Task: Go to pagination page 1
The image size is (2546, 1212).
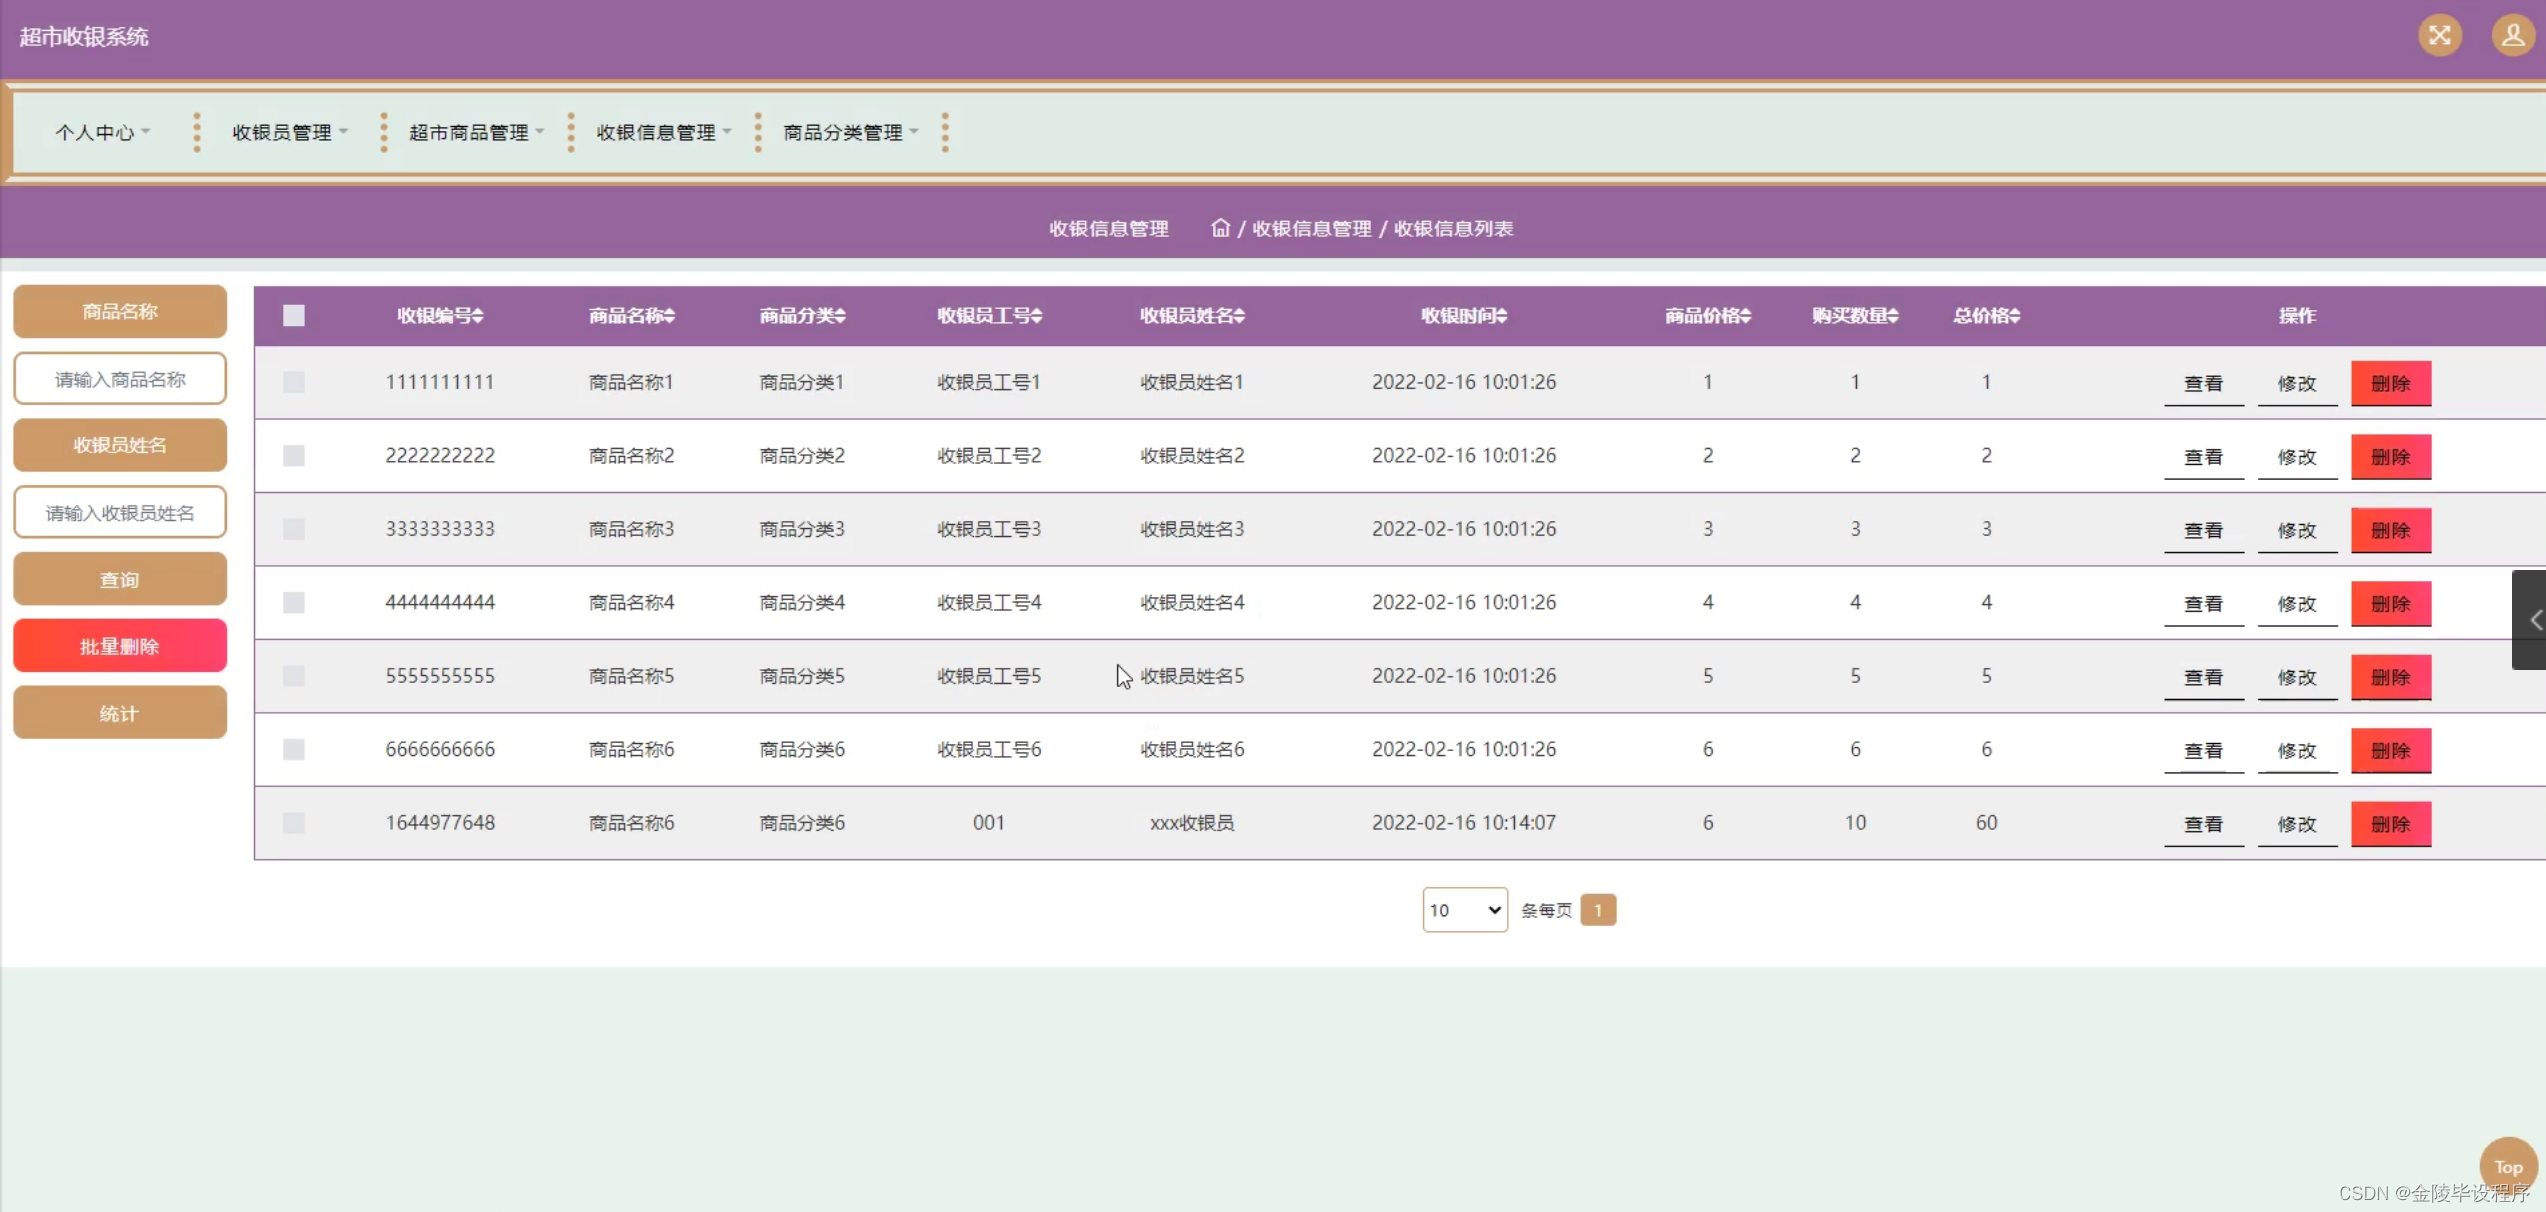Action: (x=1597, y=910)
